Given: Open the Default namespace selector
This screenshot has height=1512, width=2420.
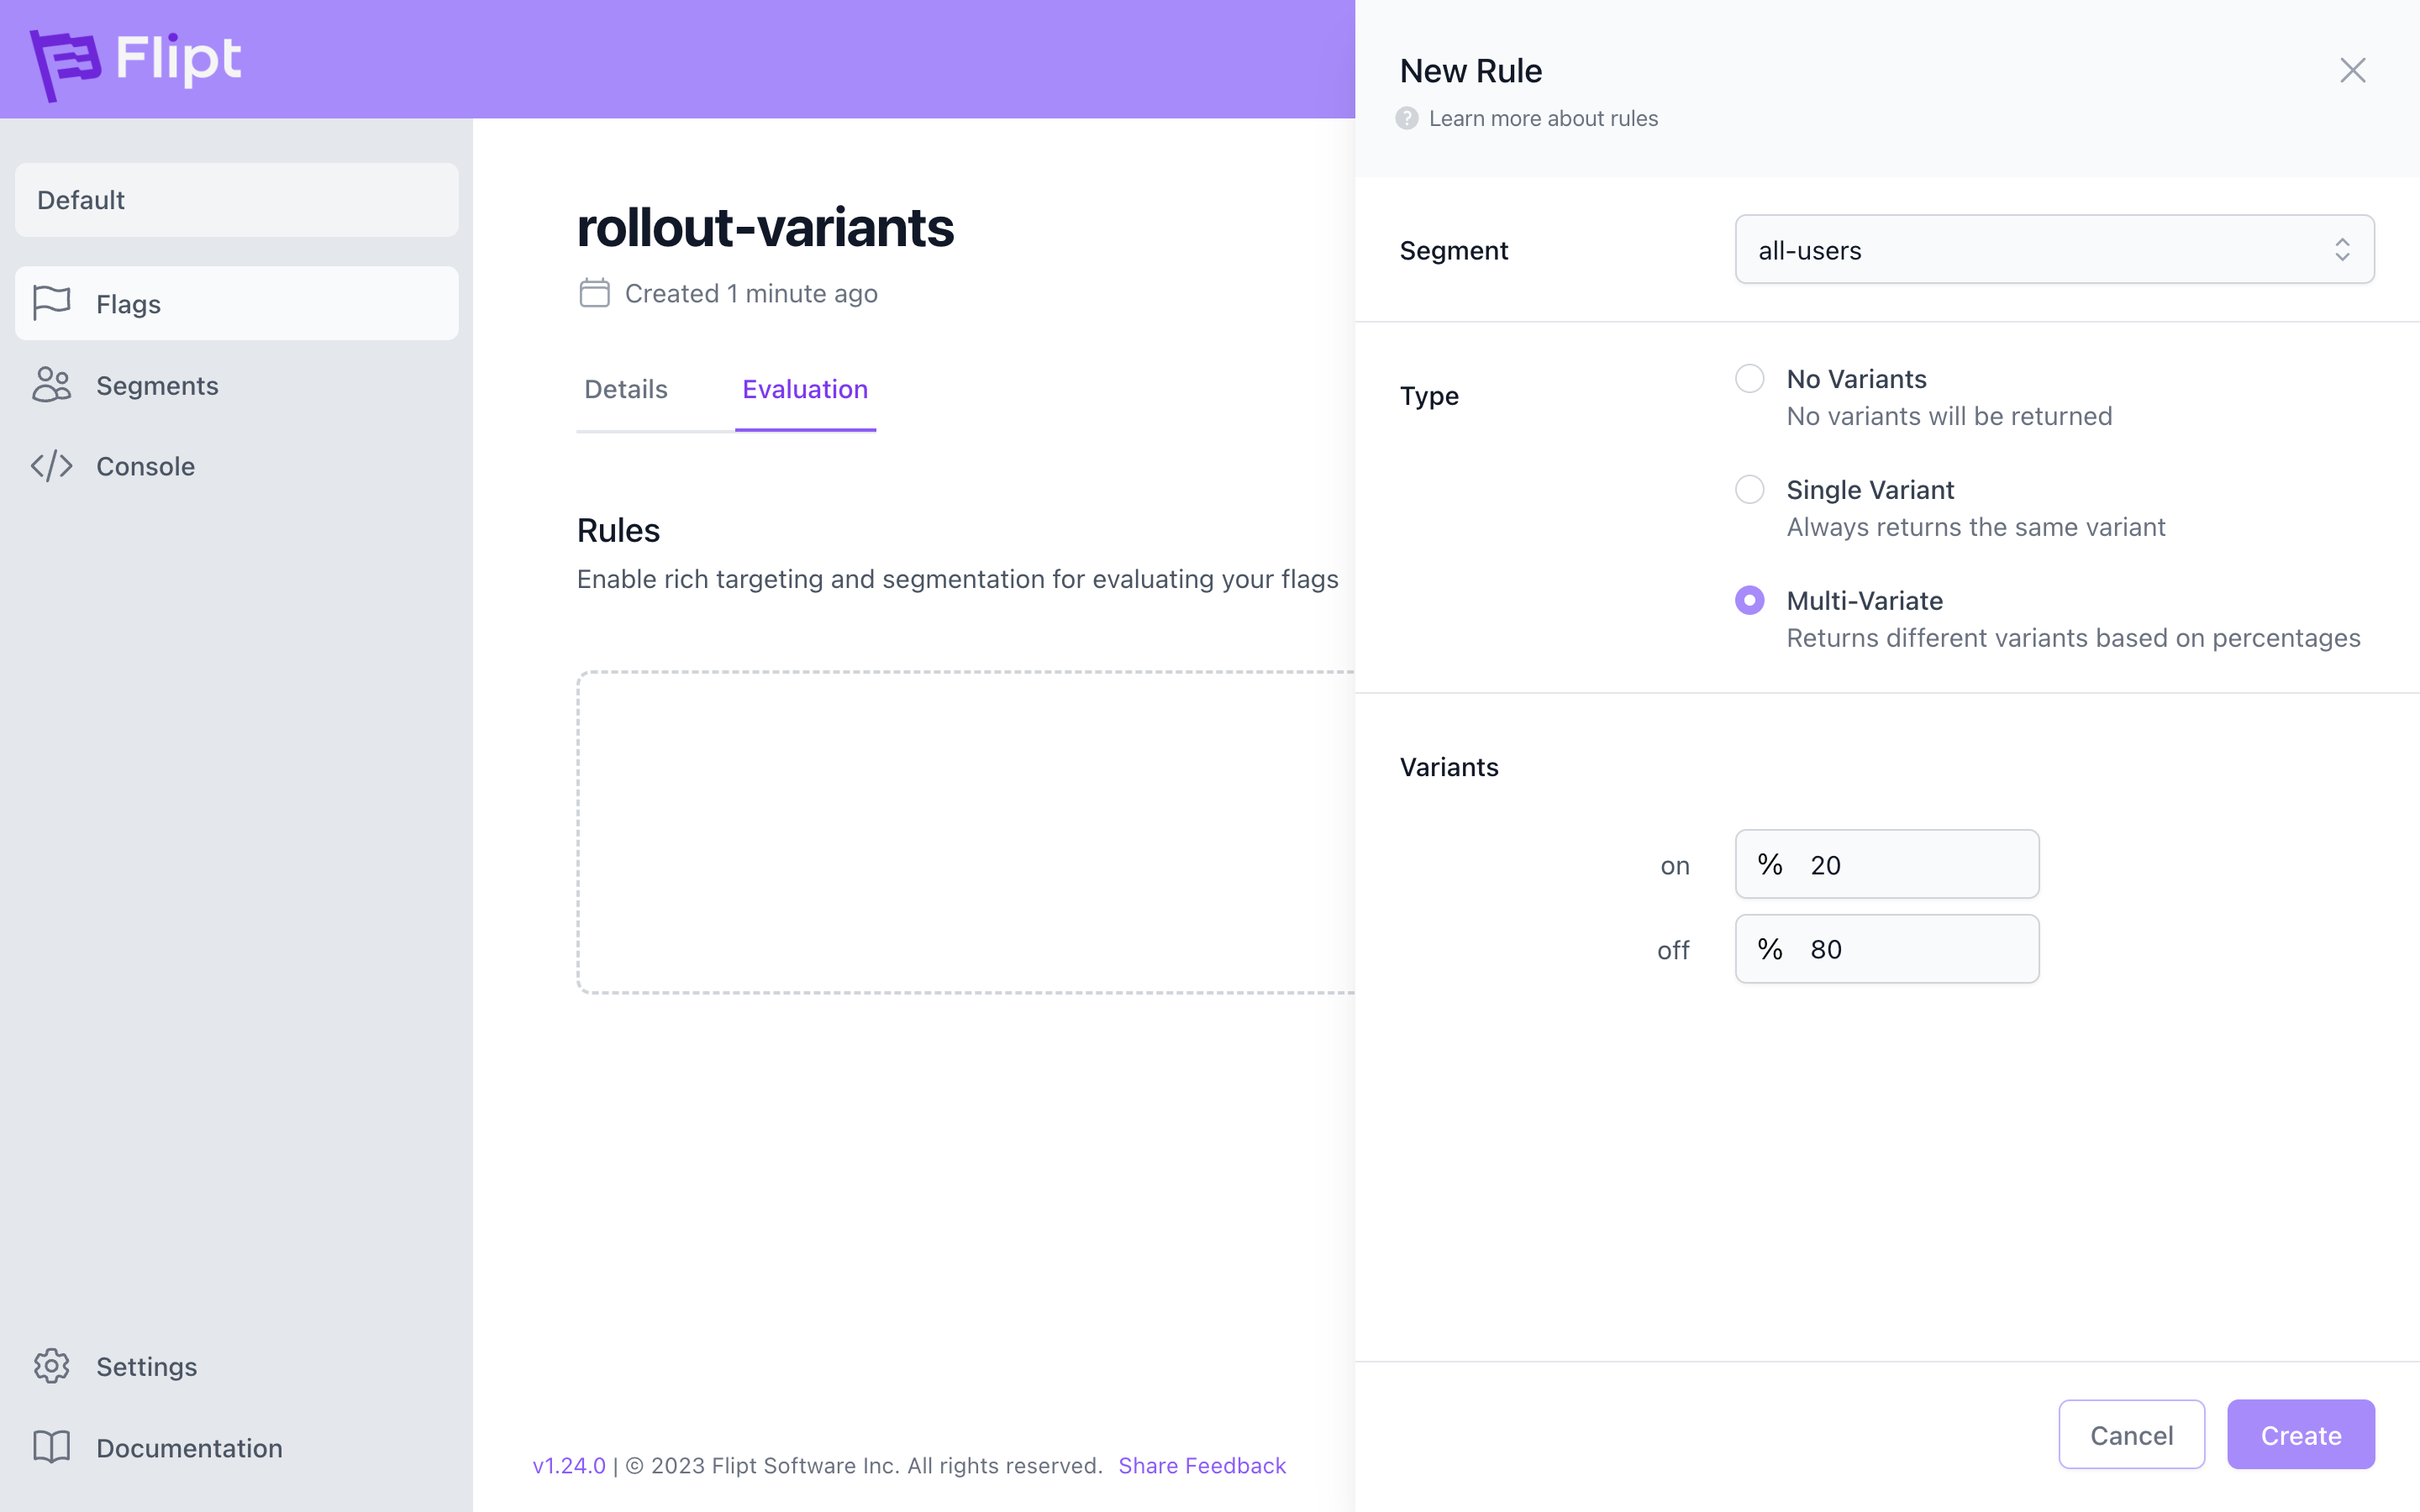Looking at the screenshot, I should tap(237, 200).
